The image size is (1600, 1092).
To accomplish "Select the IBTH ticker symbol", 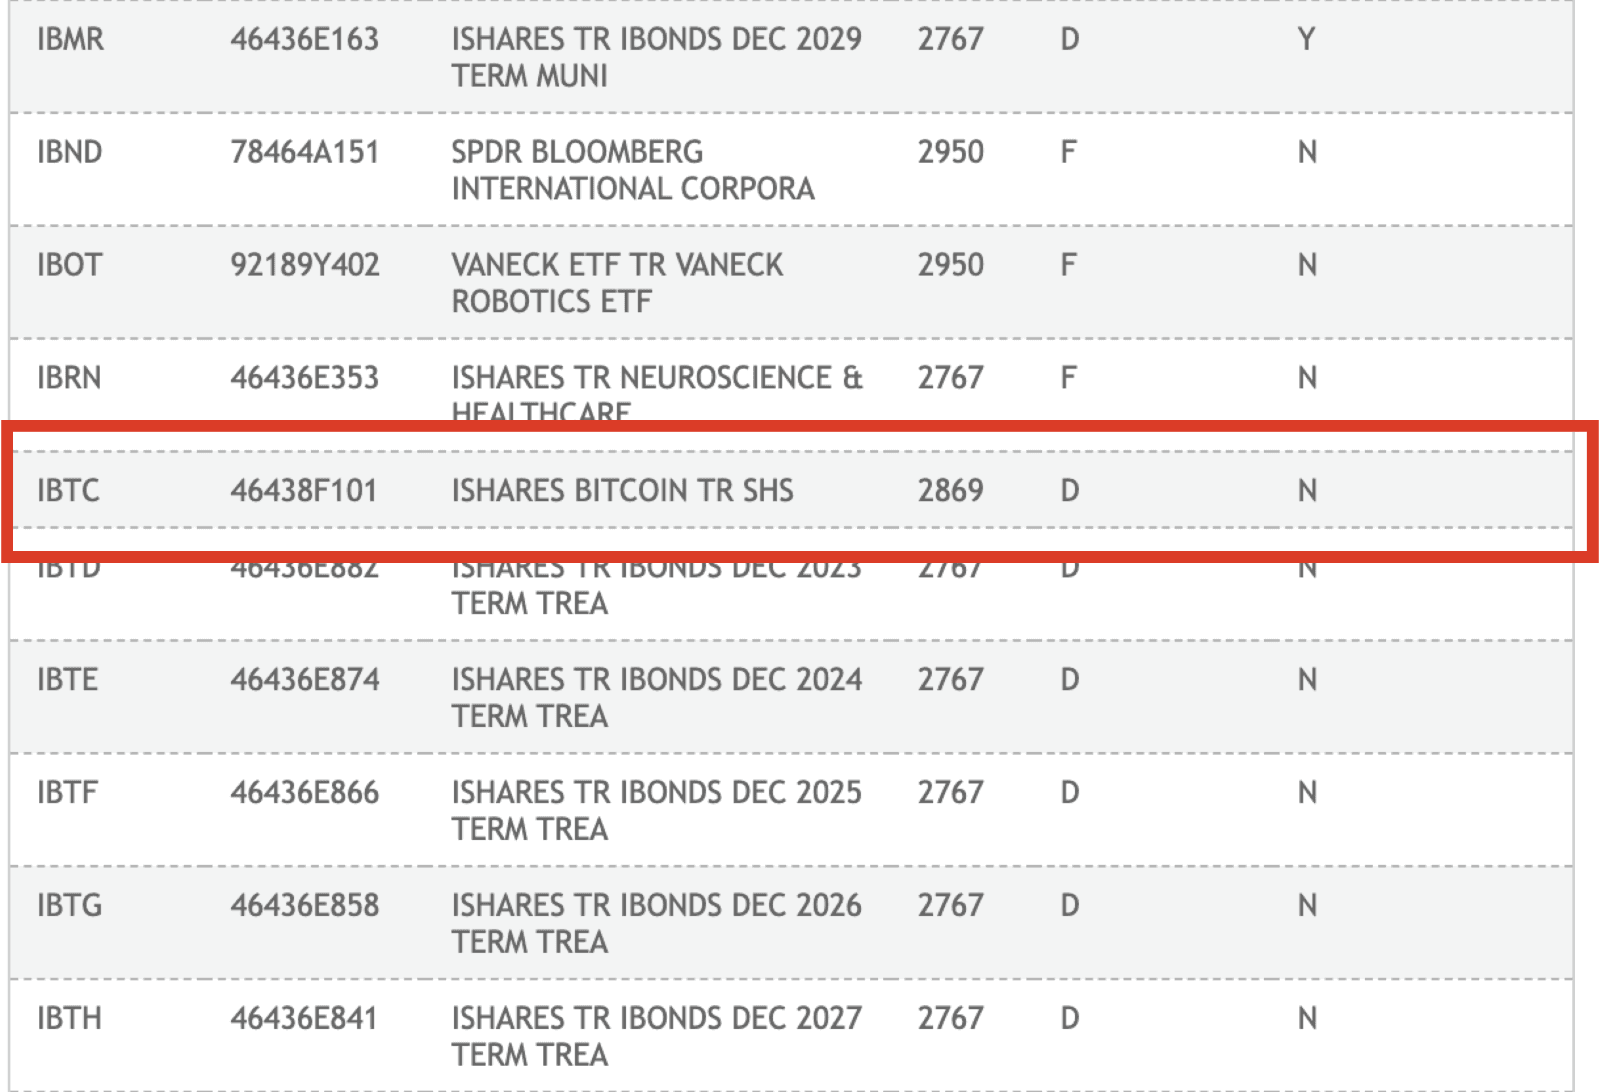I will [69, 1019].
